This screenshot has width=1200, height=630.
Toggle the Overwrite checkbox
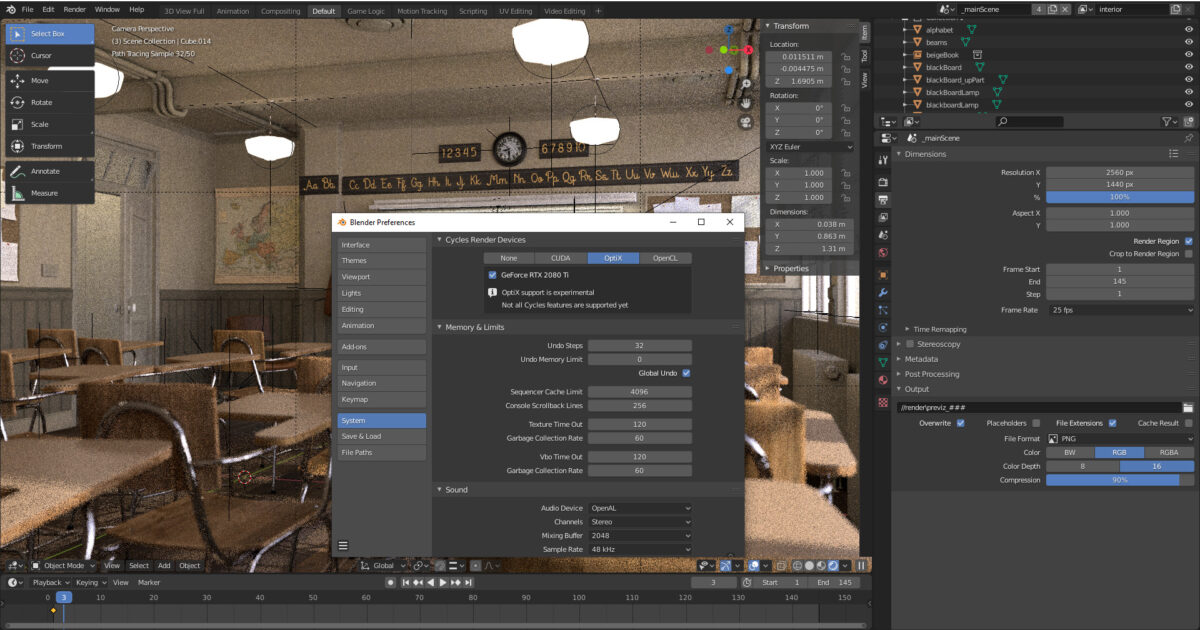(960, 423)
